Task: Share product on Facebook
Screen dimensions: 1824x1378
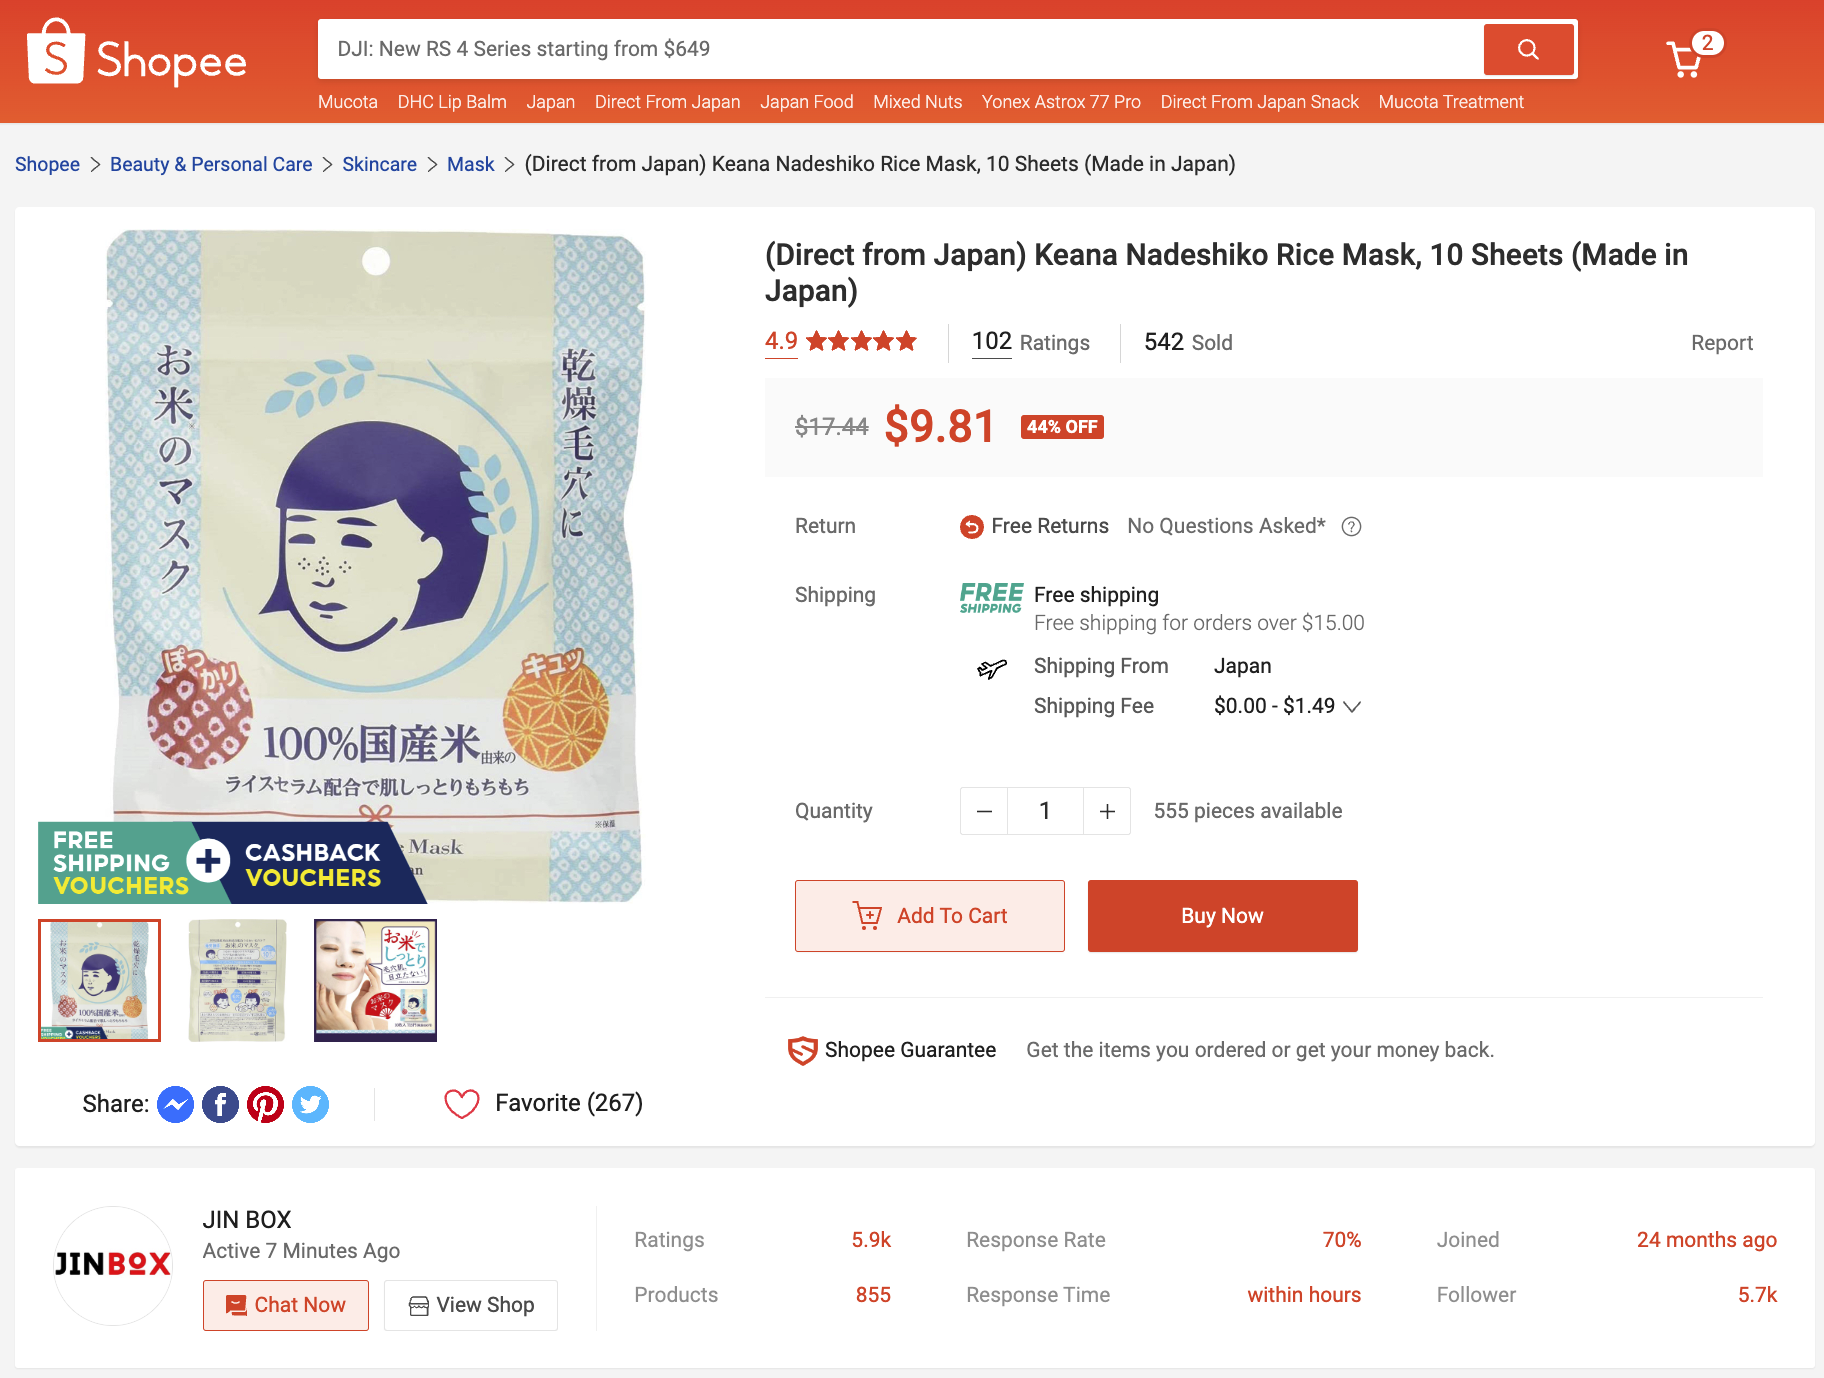Action: click(x=220, y=1104)
